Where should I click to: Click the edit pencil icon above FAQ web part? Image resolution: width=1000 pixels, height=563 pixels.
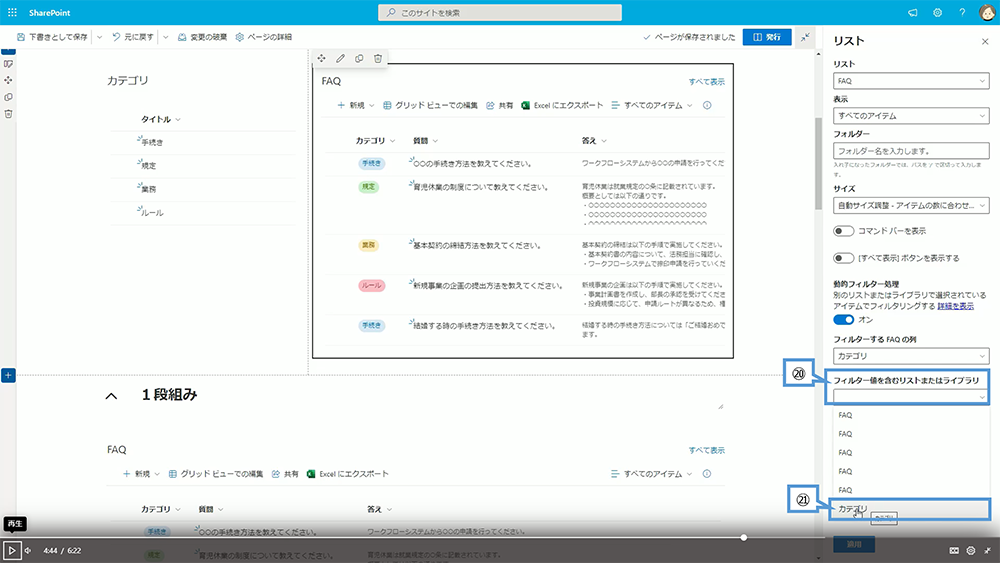(341, 59)
